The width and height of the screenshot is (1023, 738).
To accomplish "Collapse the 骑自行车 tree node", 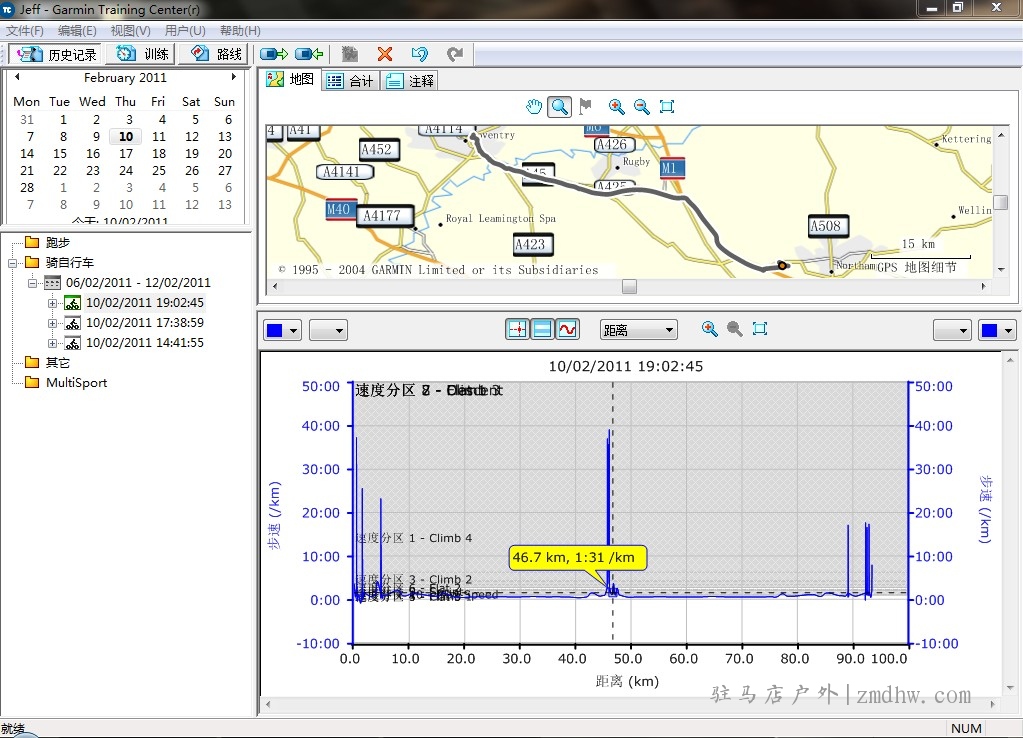I will pos(12,263).
